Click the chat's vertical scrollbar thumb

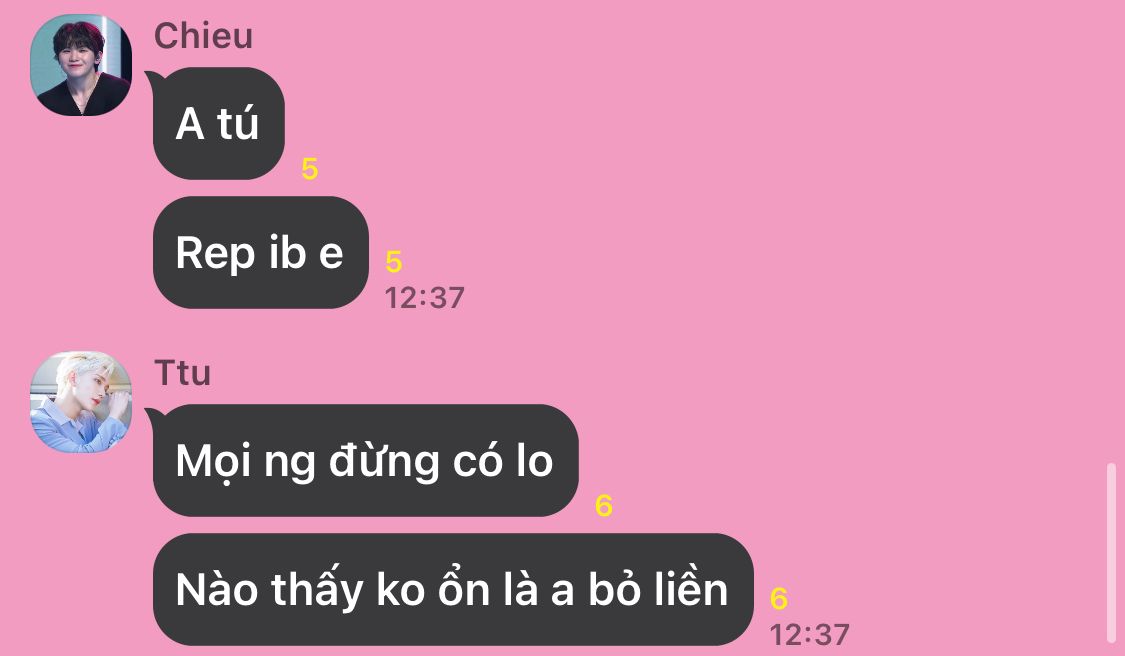tap(1111, 553)
